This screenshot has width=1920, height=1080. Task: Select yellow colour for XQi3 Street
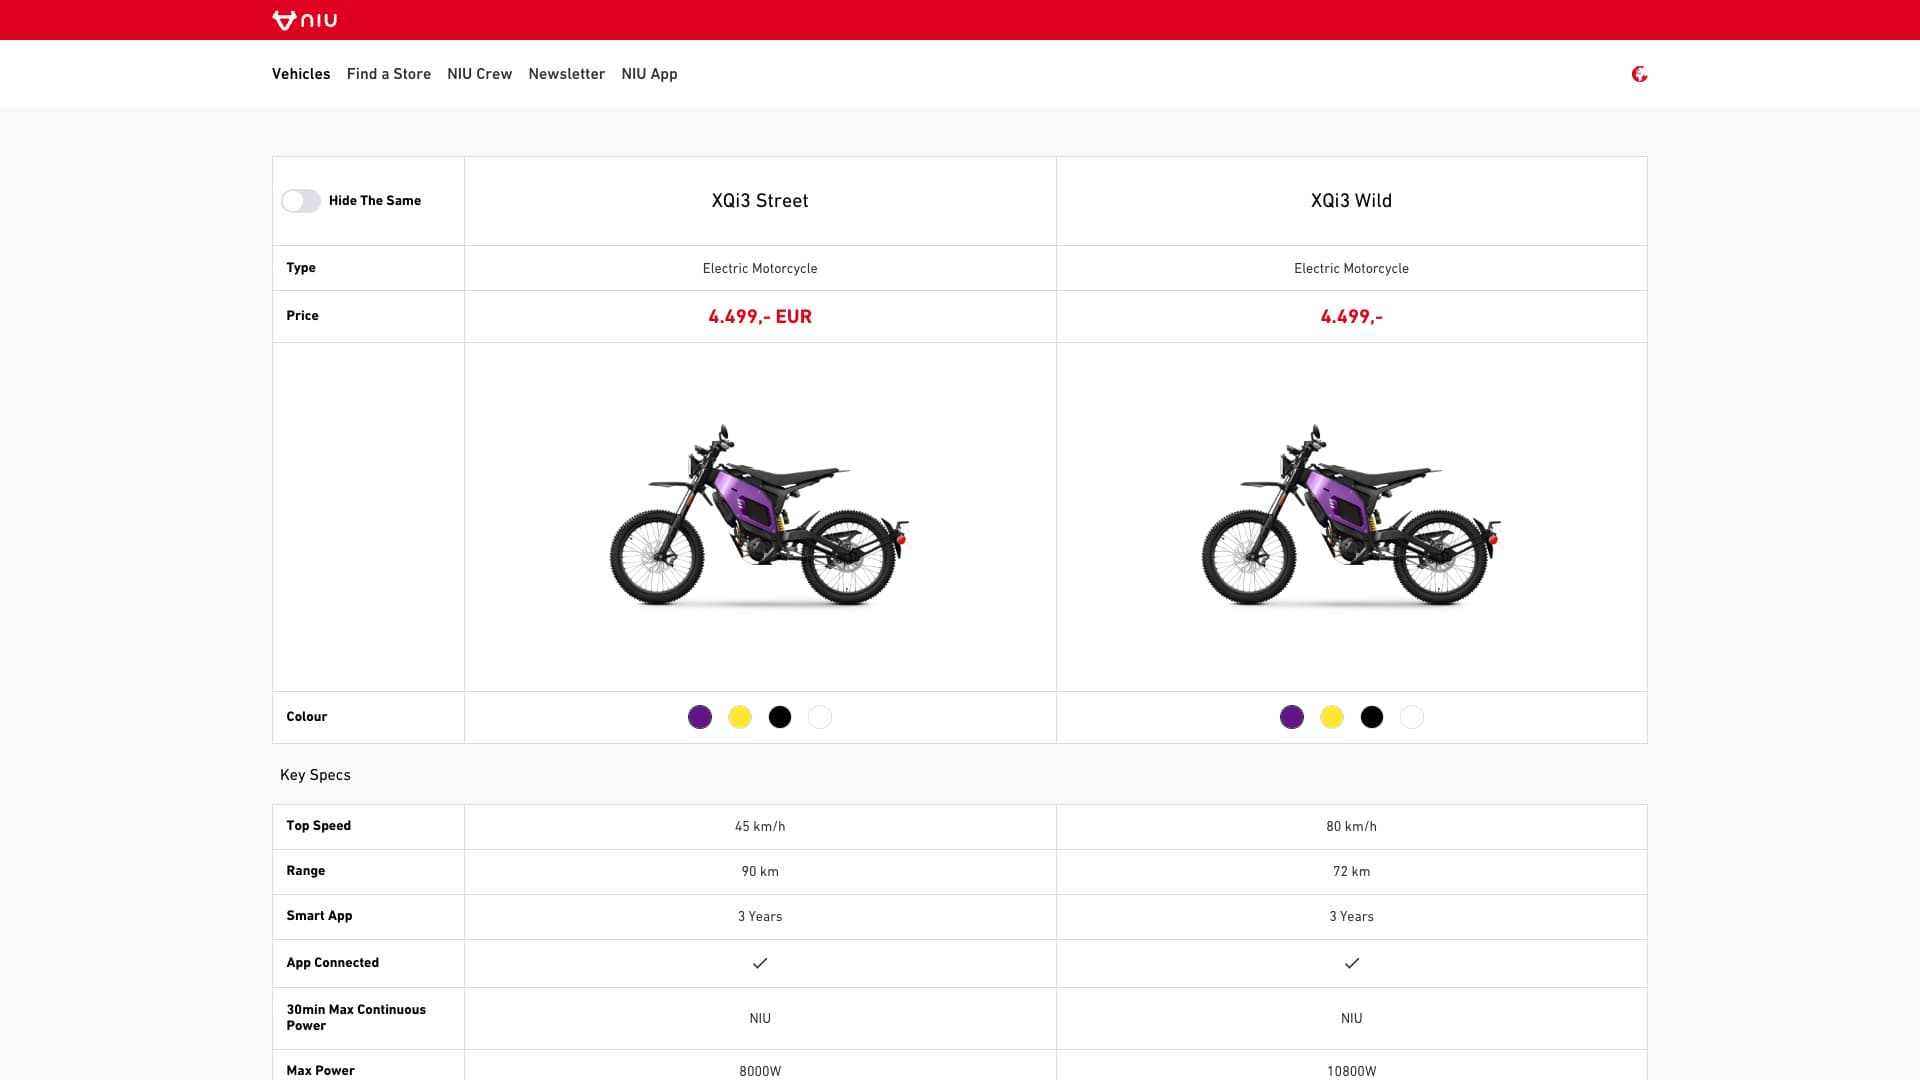pyautogui.click(x=740, y=717)
